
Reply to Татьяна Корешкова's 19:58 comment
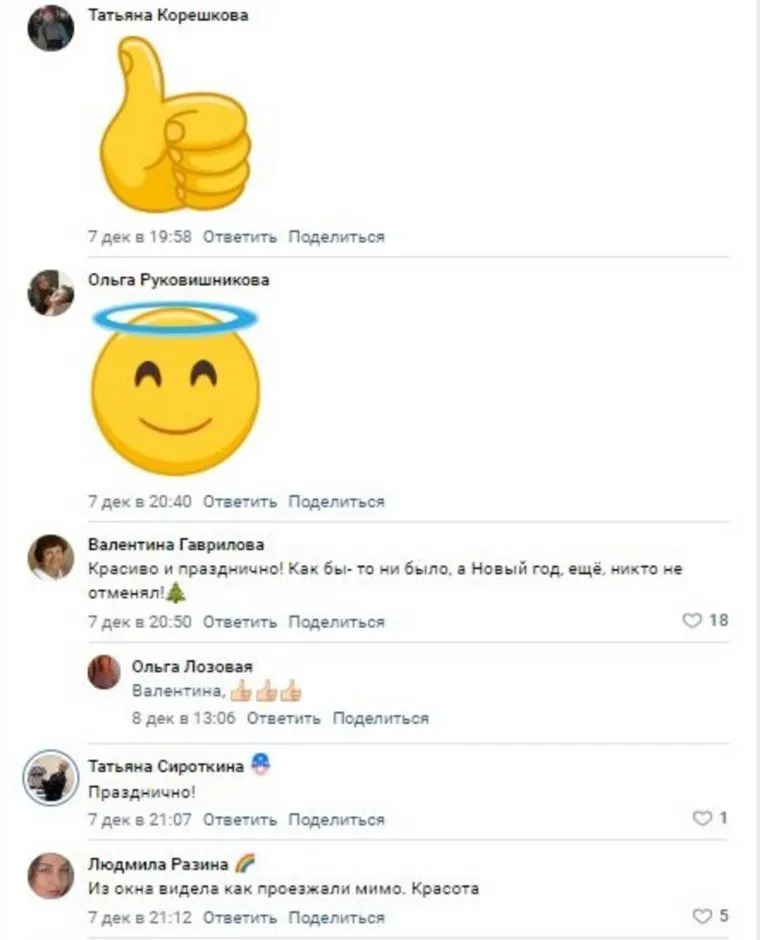coord(240,237)
